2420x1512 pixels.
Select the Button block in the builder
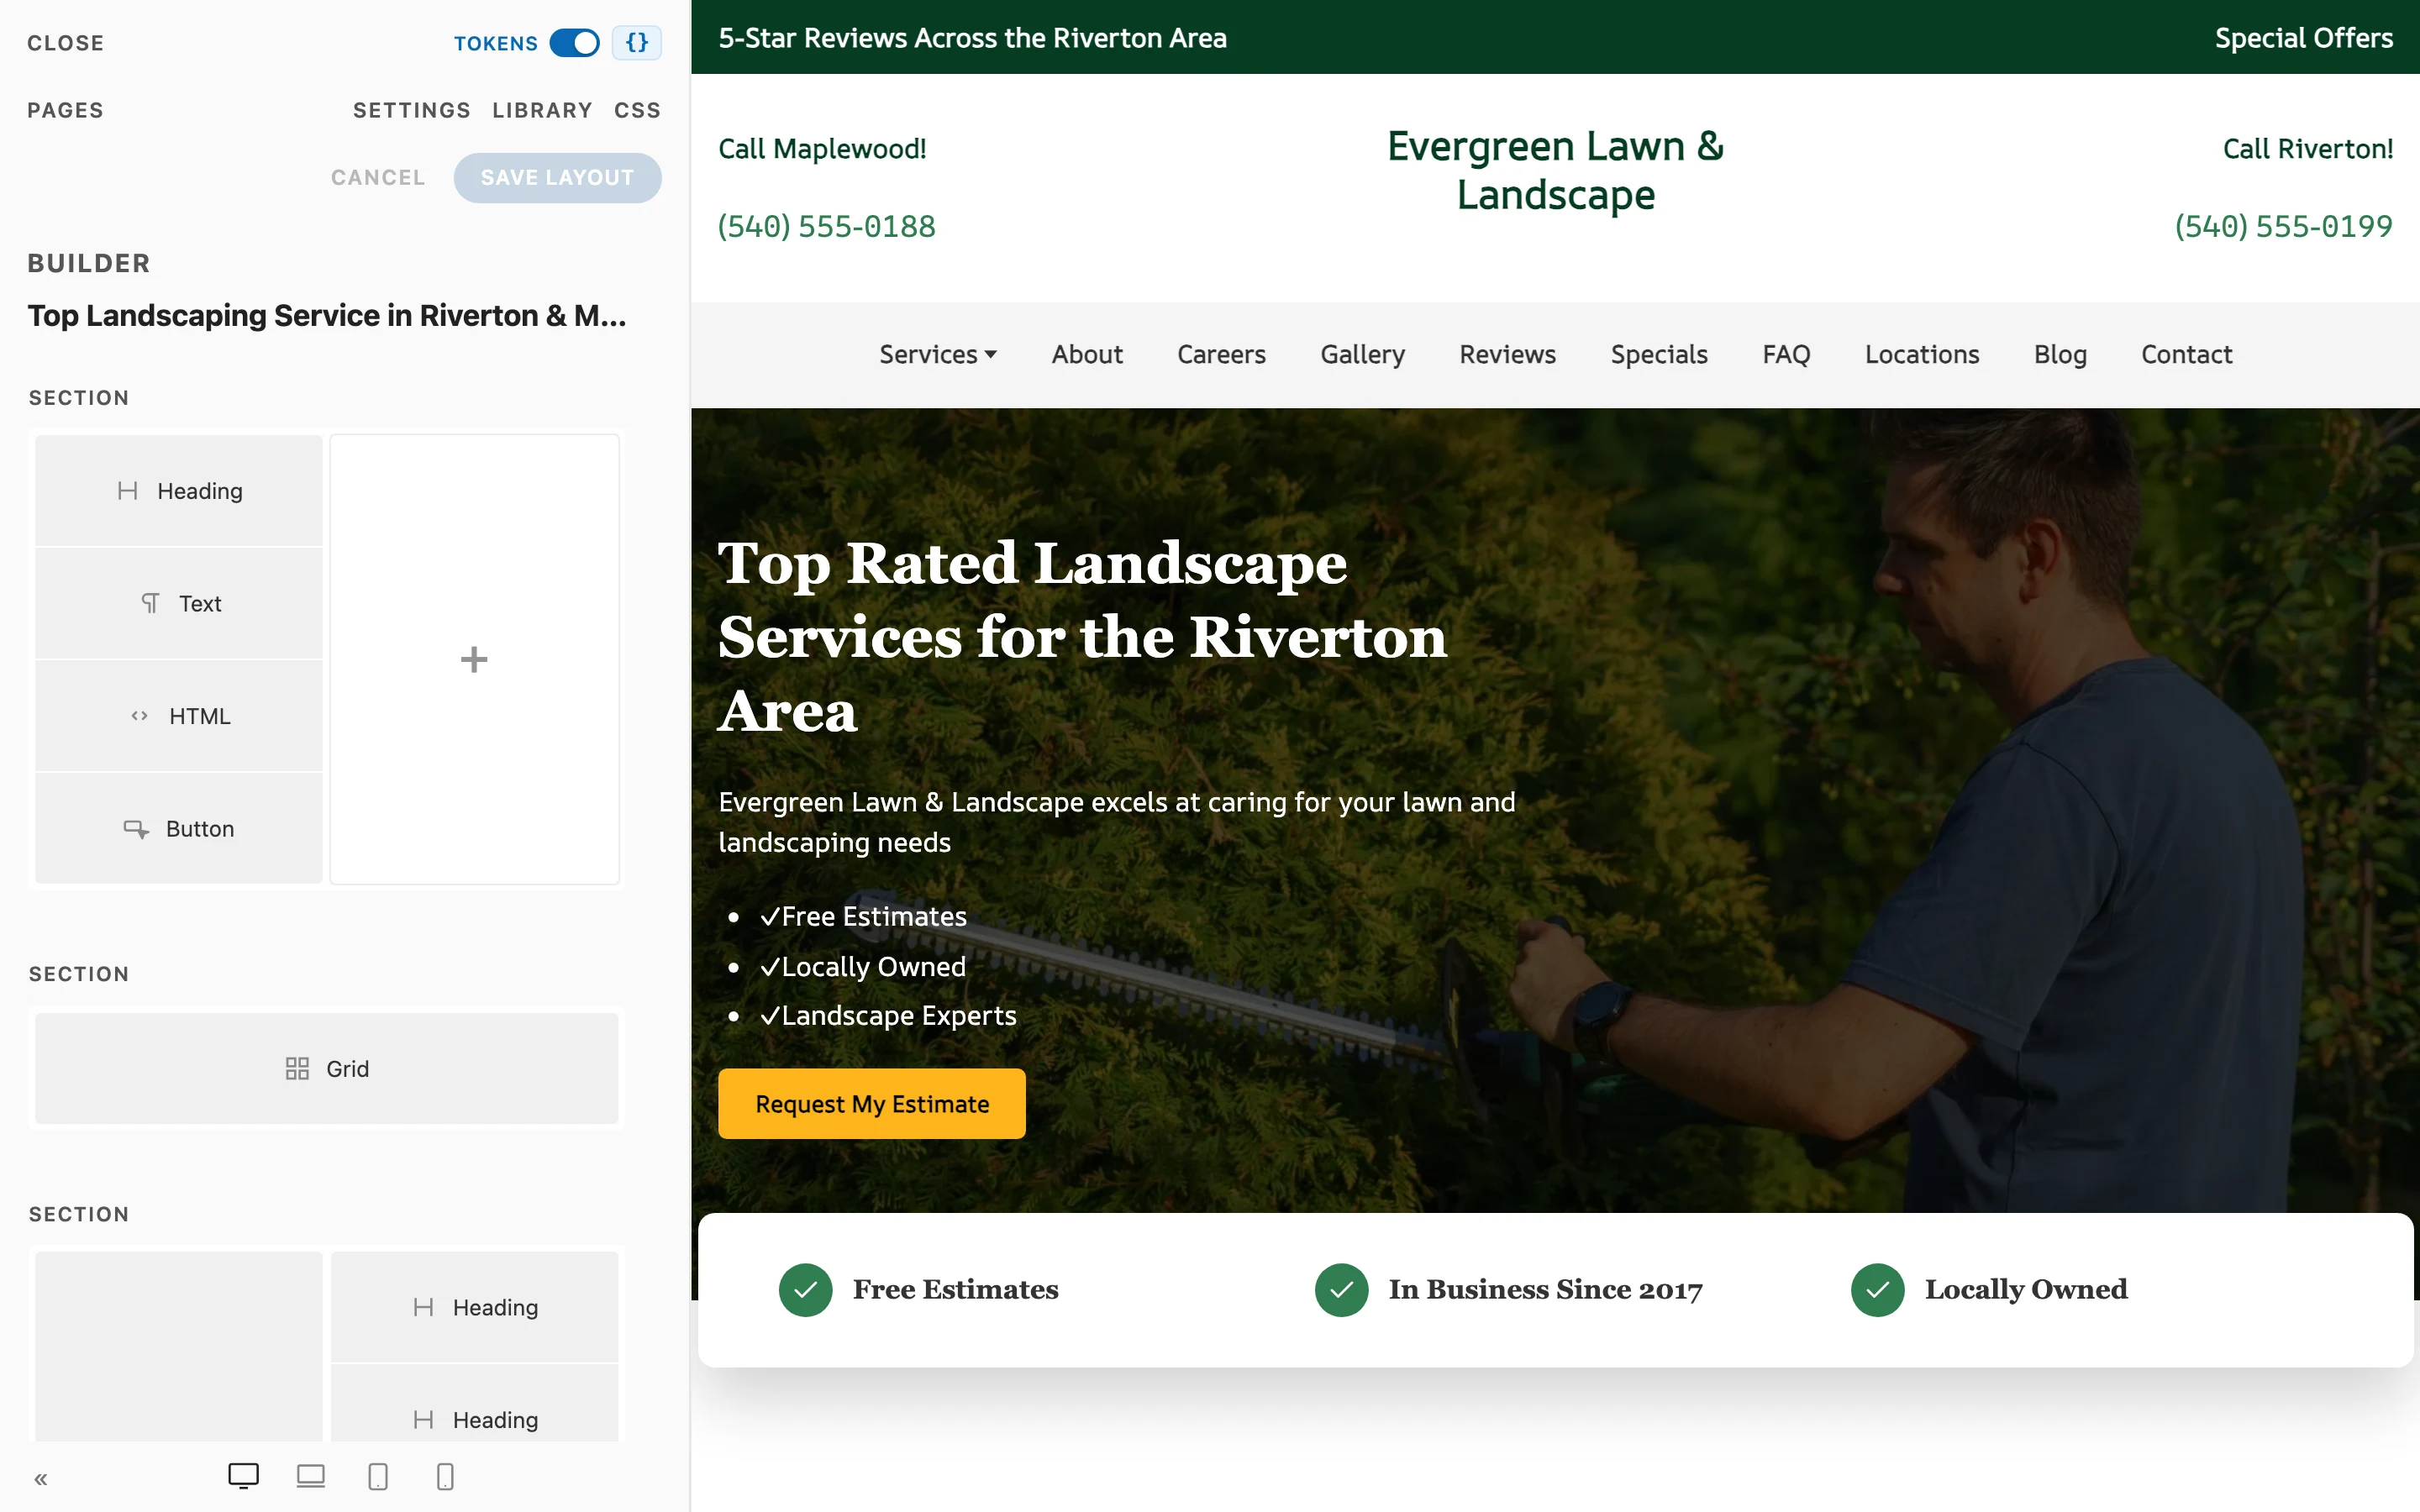coord(179,829)
